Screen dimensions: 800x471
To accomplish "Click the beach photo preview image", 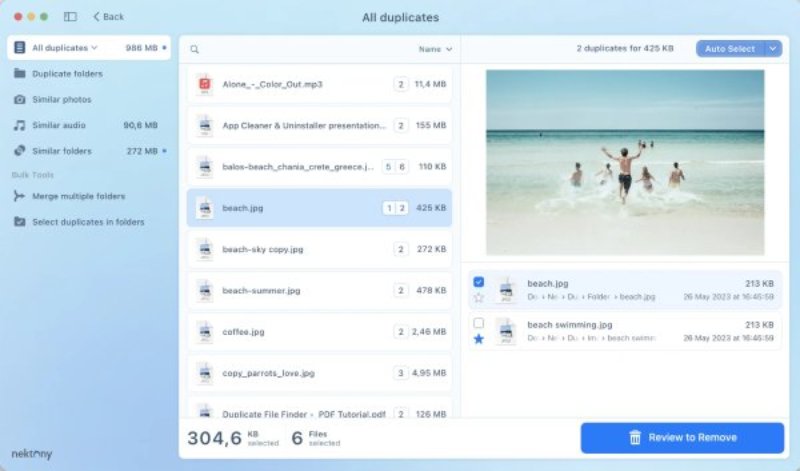I will click(x=625, y=162).
